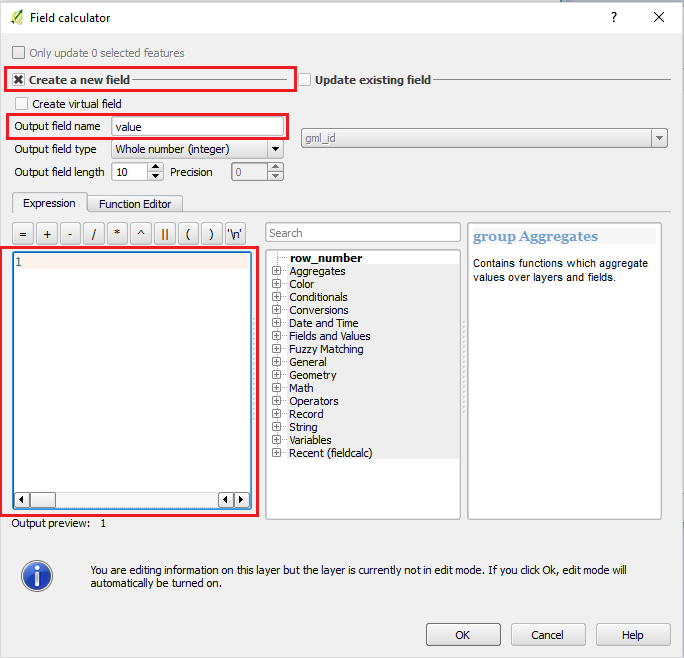Uncheck Create a new field
Image resolution: width=684 pixels, height=658 pixels.
[x=19, y=80]
